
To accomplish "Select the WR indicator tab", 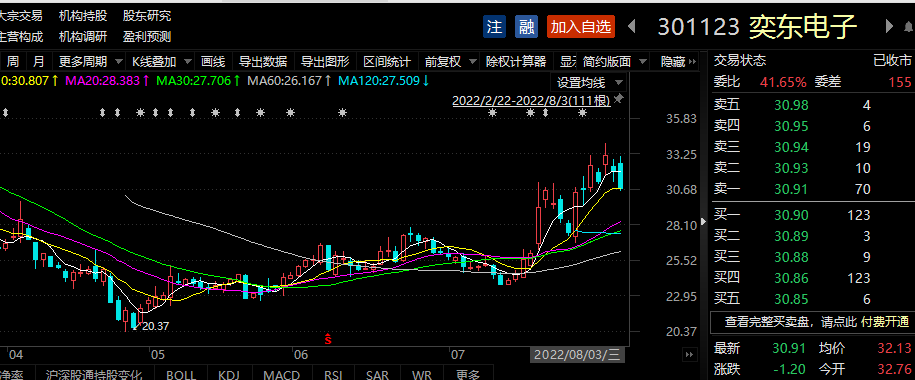I will click(x=421, y=374).
